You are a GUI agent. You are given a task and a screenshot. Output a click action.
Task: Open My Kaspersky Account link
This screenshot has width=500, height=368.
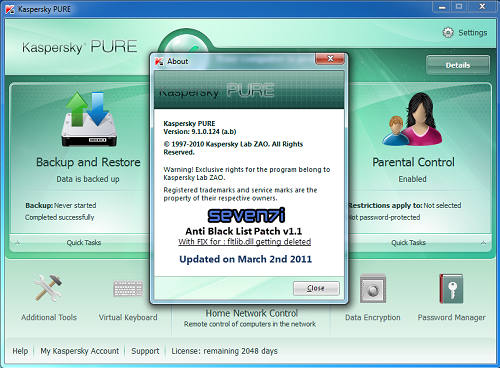[79, 351]
